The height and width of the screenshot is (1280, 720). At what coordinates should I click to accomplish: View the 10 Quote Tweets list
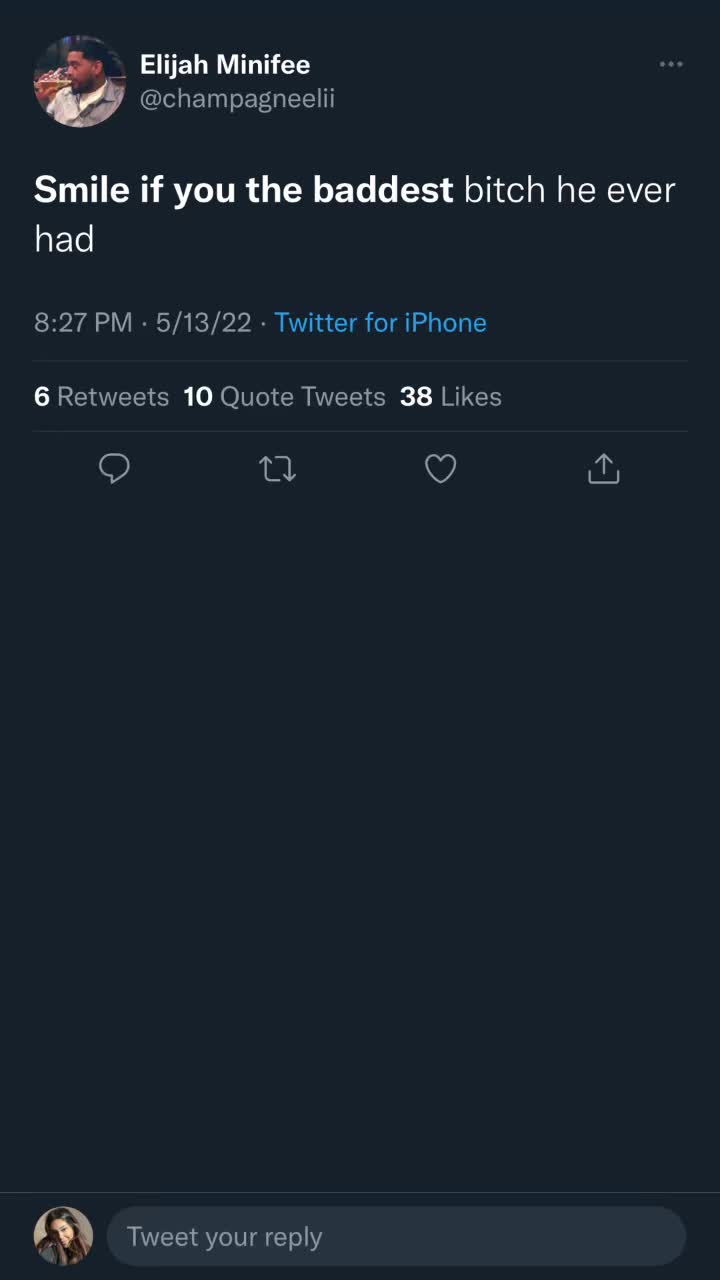point(284,396)
